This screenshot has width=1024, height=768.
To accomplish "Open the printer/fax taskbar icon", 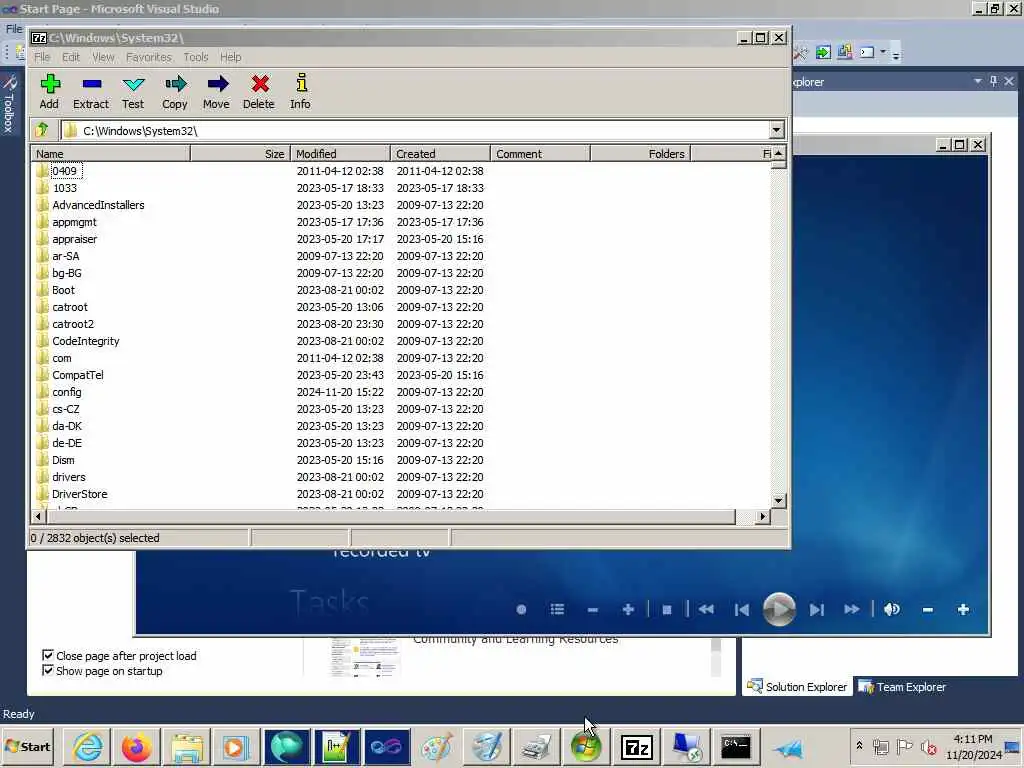I will (x=536, y=746).
